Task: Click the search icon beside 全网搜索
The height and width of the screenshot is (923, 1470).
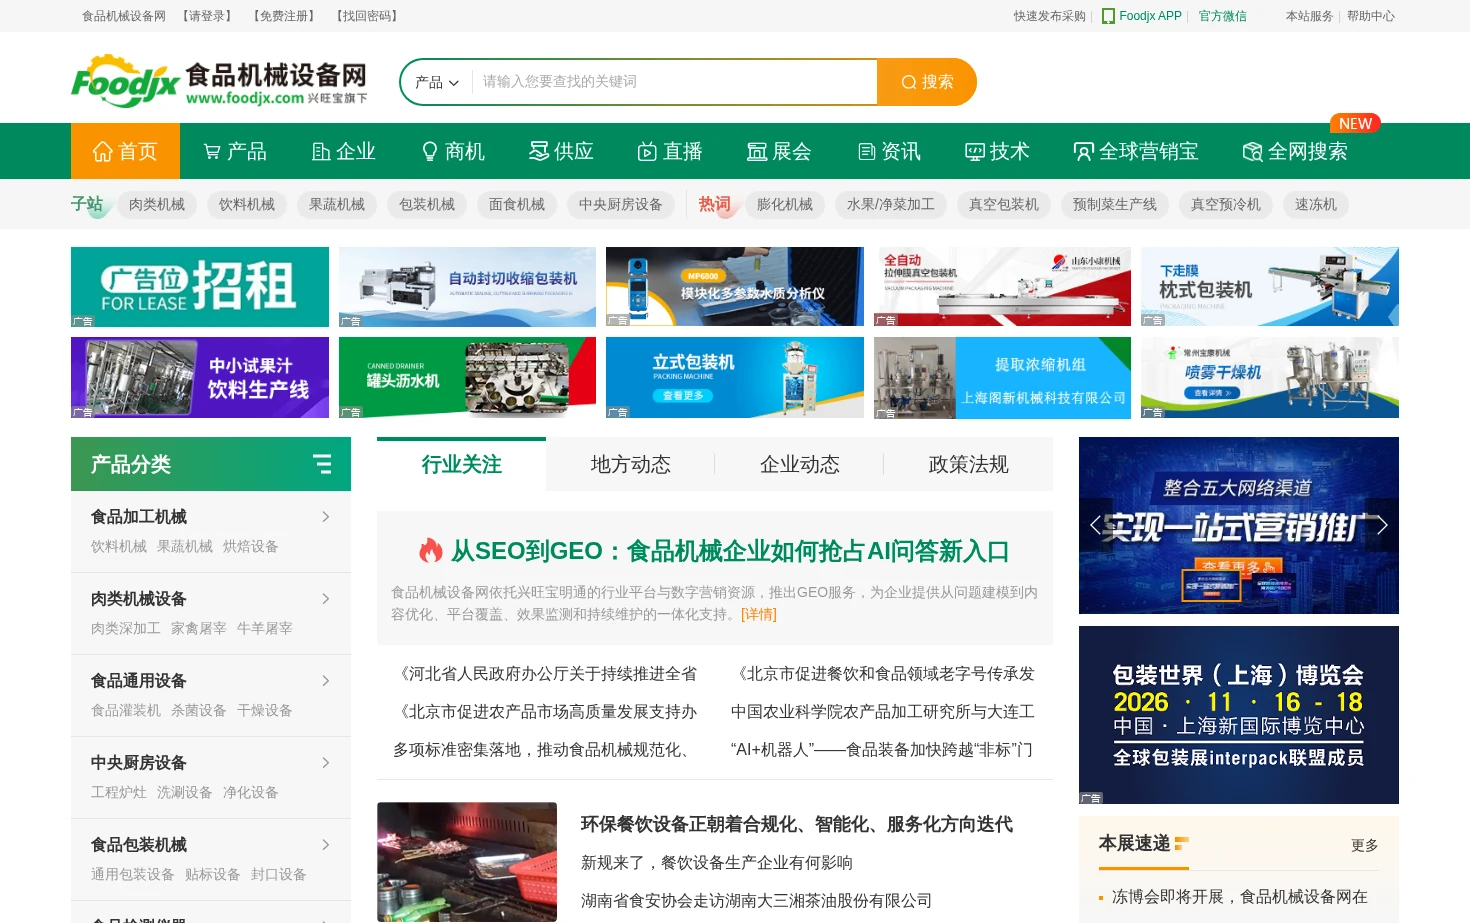Action: [1252, 151]
